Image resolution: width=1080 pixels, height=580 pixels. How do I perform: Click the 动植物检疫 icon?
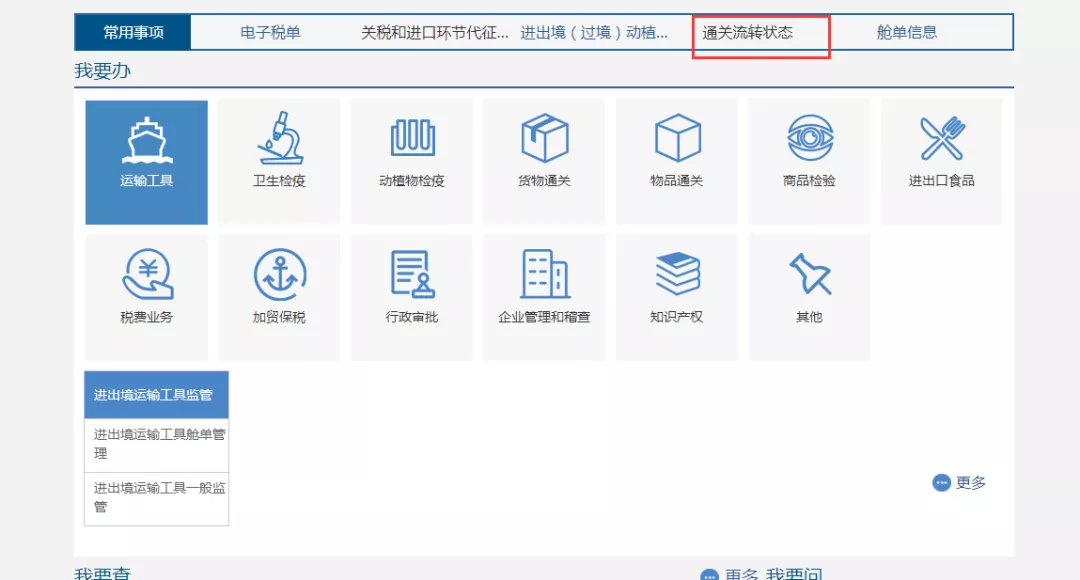[x=412, y=160]
